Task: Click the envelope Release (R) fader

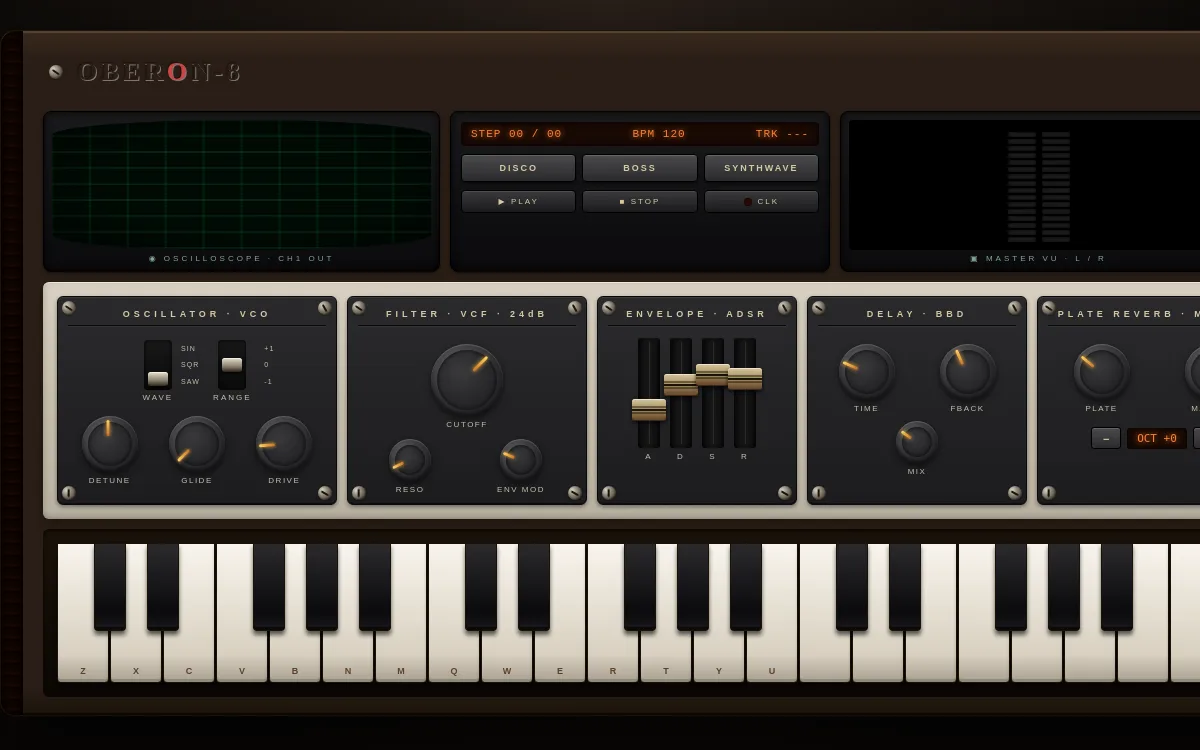Action: [745, 379]
